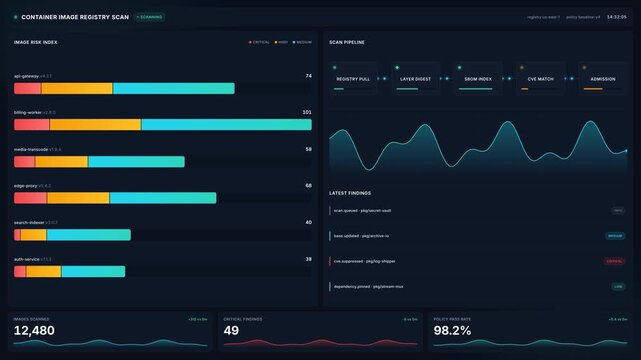Click the ADMISSION progress bar
641x360 pixels.
point(603,89)
